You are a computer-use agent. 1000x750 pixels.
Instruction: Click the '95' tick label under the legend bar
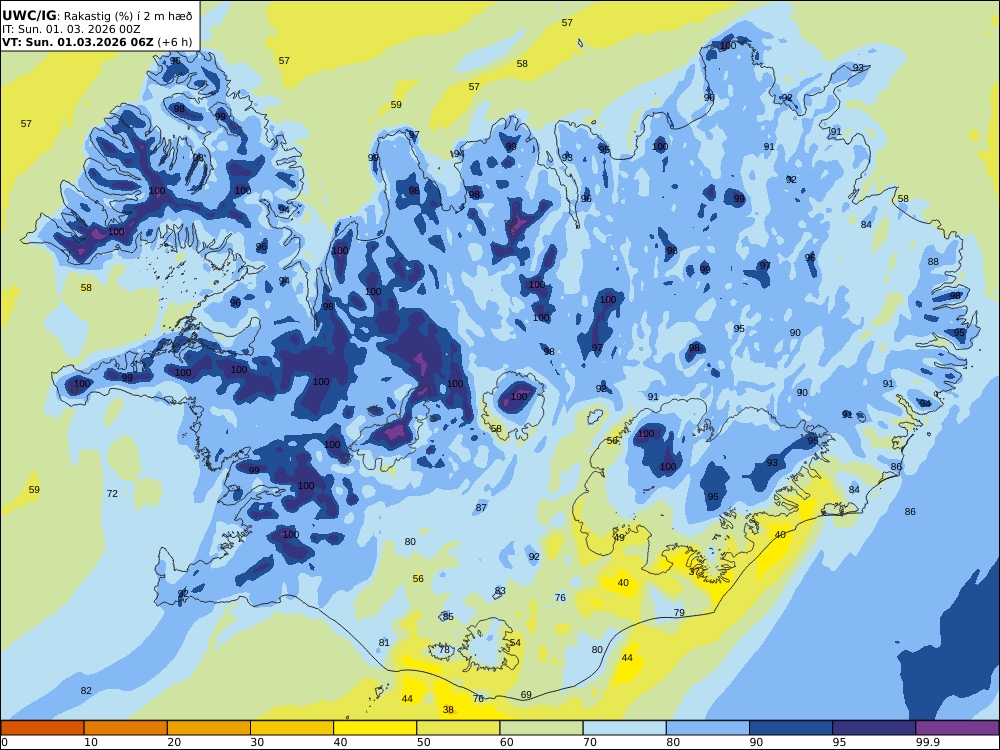click(x=839, y=742)
